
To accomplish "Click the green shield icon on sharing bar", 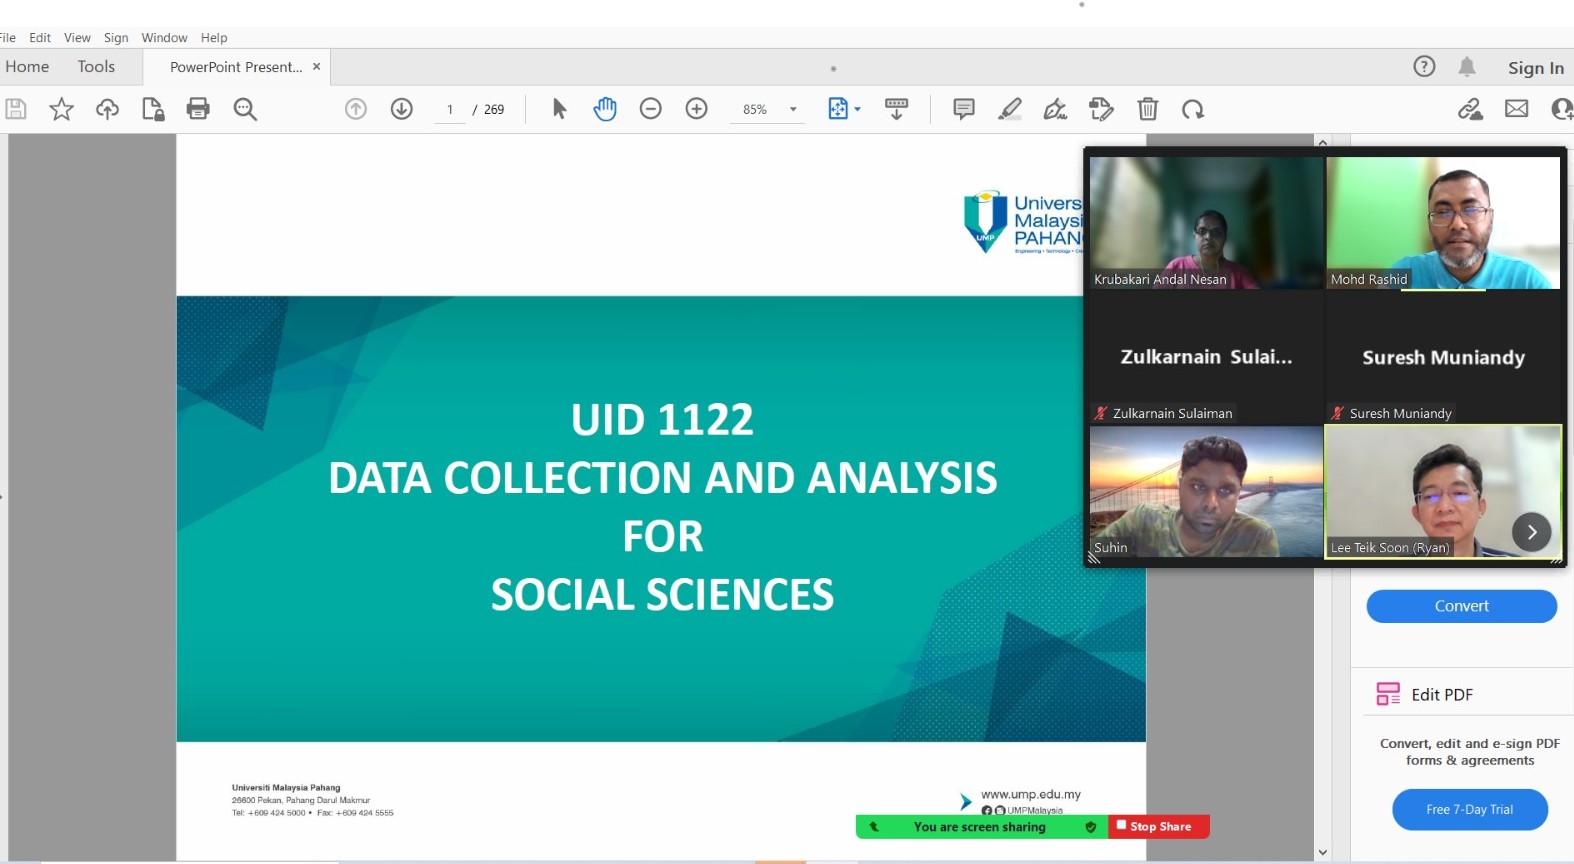I will pyautogui.click(x=1091, y=827).
